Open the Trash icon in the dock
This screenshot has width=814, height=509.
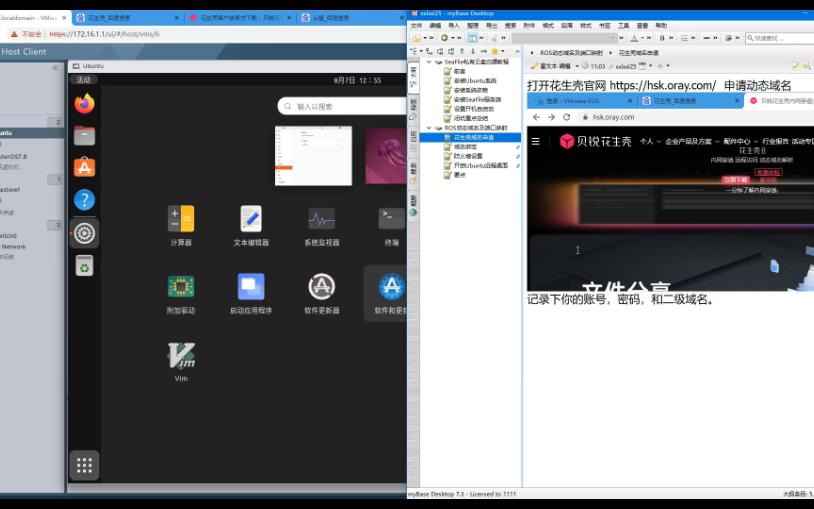pos(85,265)
